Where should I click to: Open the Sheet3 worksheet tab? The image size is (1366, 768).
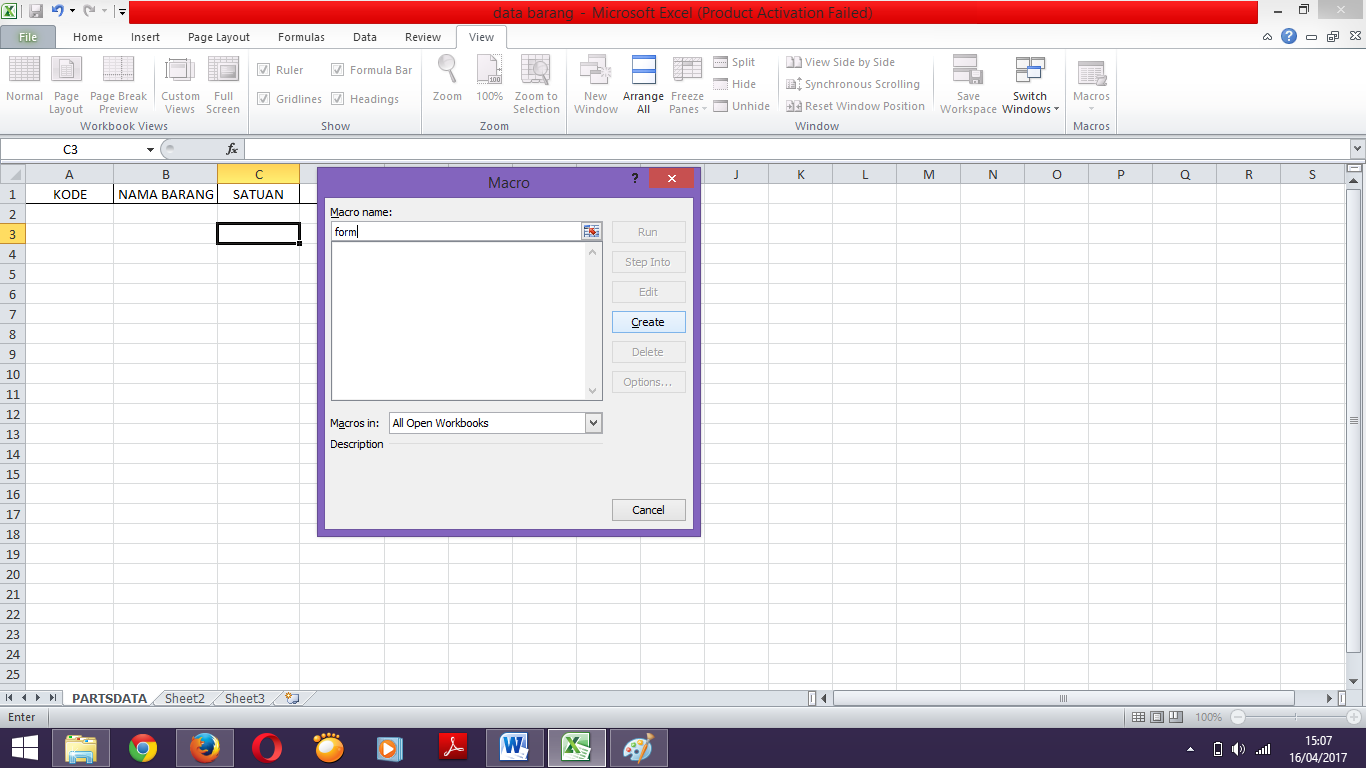(244, 698)
